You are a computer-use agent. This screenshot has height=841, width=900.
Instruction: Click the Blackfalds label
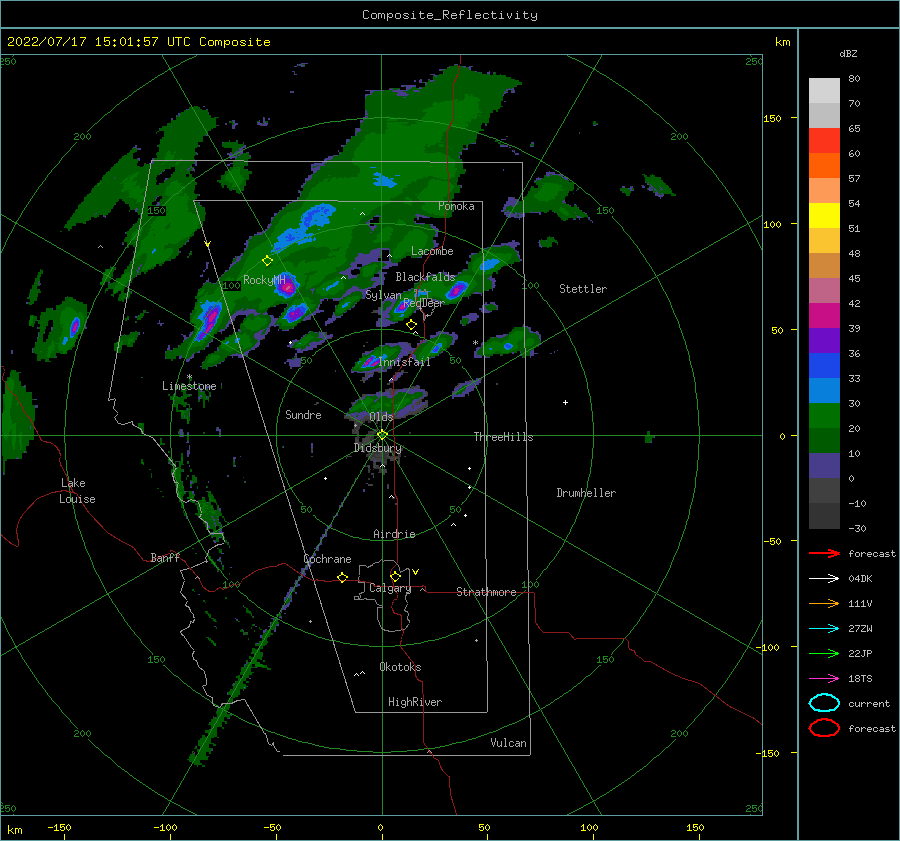pyautogui.click(x=425, y=277)
